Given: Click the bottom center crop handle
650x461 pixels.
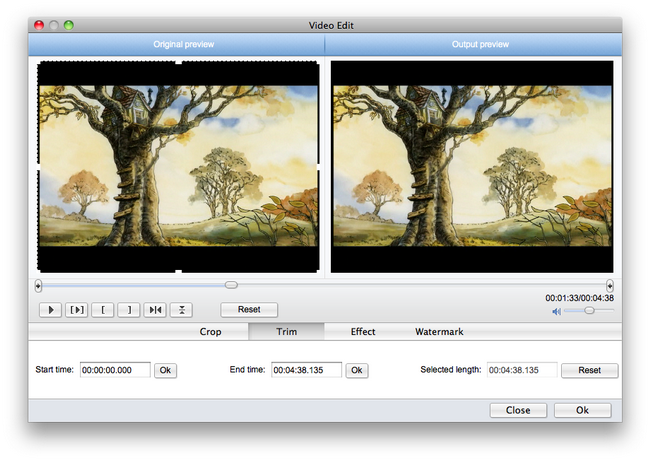Looking at the screenshot, I should 179,272.
